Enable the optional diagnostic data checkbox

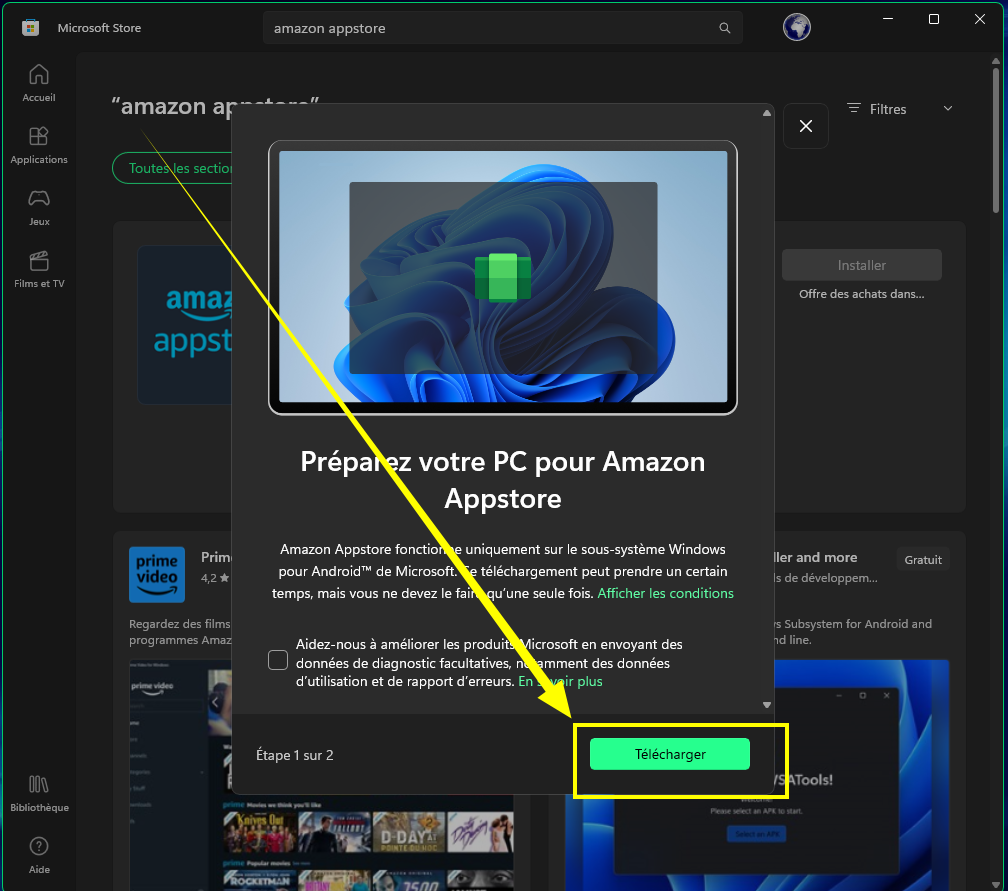[x=278, y=660]
